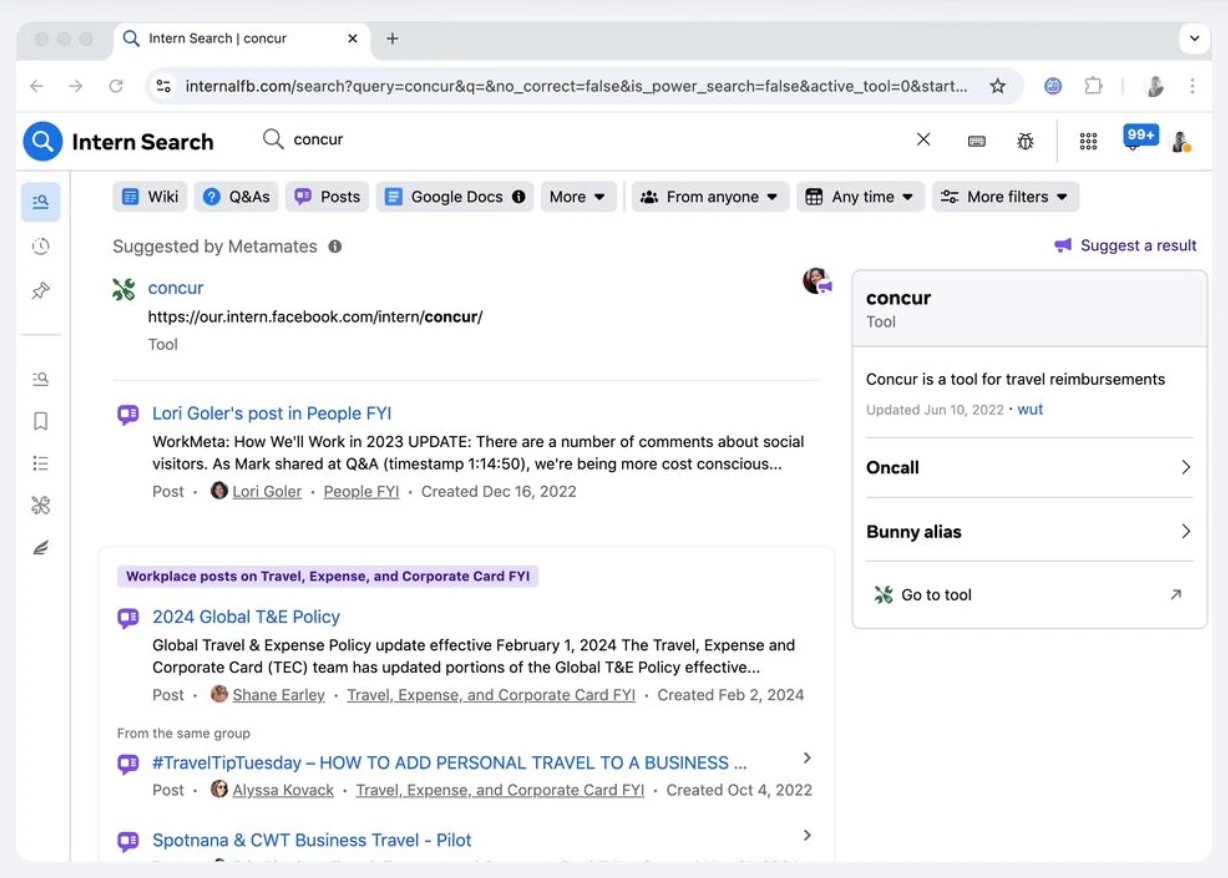Image resolution: width=1228 pixels, height=878 pixels.
Task: Open notifications with 99+ badge
Action: pos(1139,137)
